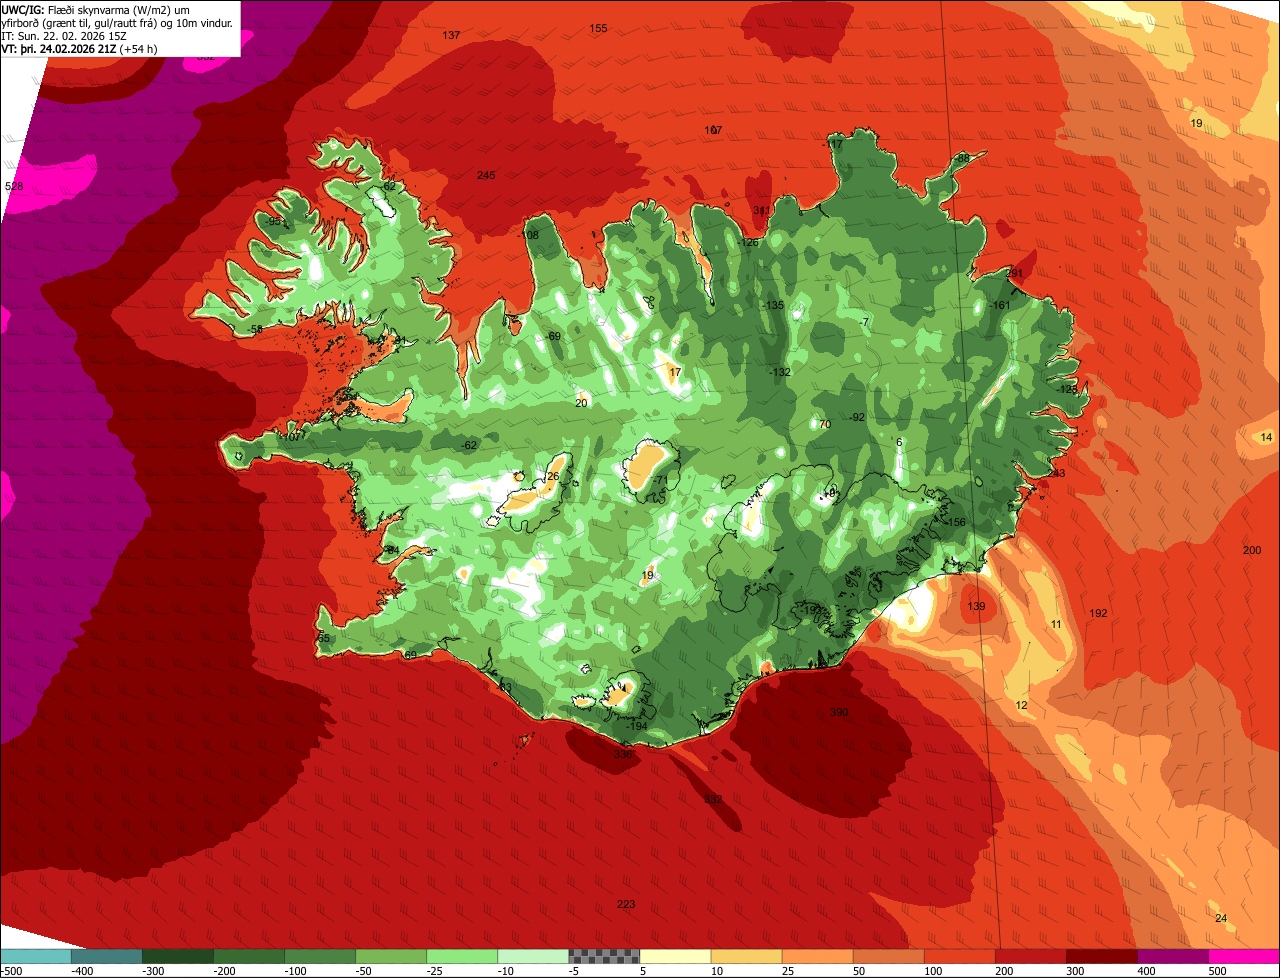This screenshot has height=978, width=1280.
Task: Click the title line 'UWC/IG: Flæði skynvarma (W/m2) um'
Action: pyautogui.click(x=96, y=9)
